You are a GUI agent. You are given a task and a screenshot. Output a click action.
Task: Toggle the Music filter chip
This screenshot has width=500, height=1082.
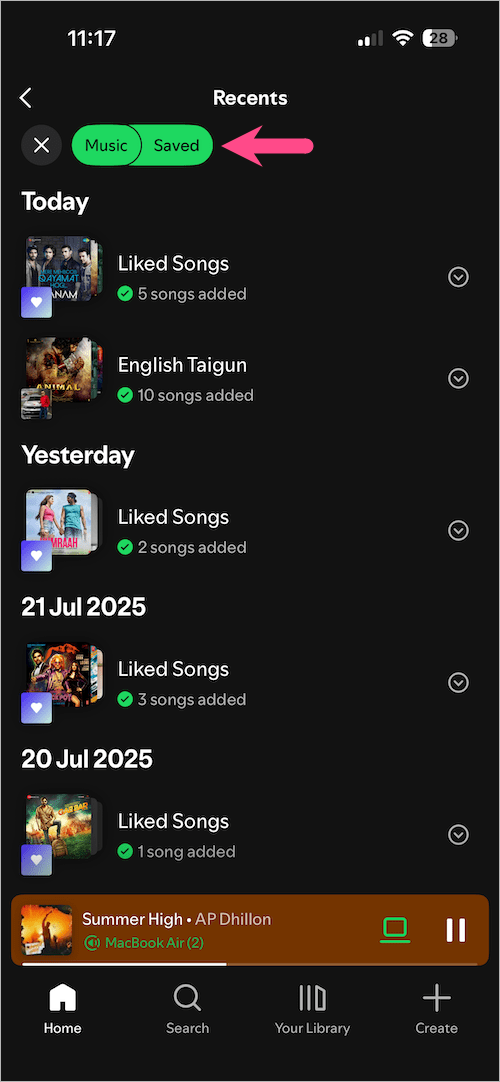coord(106,146)
